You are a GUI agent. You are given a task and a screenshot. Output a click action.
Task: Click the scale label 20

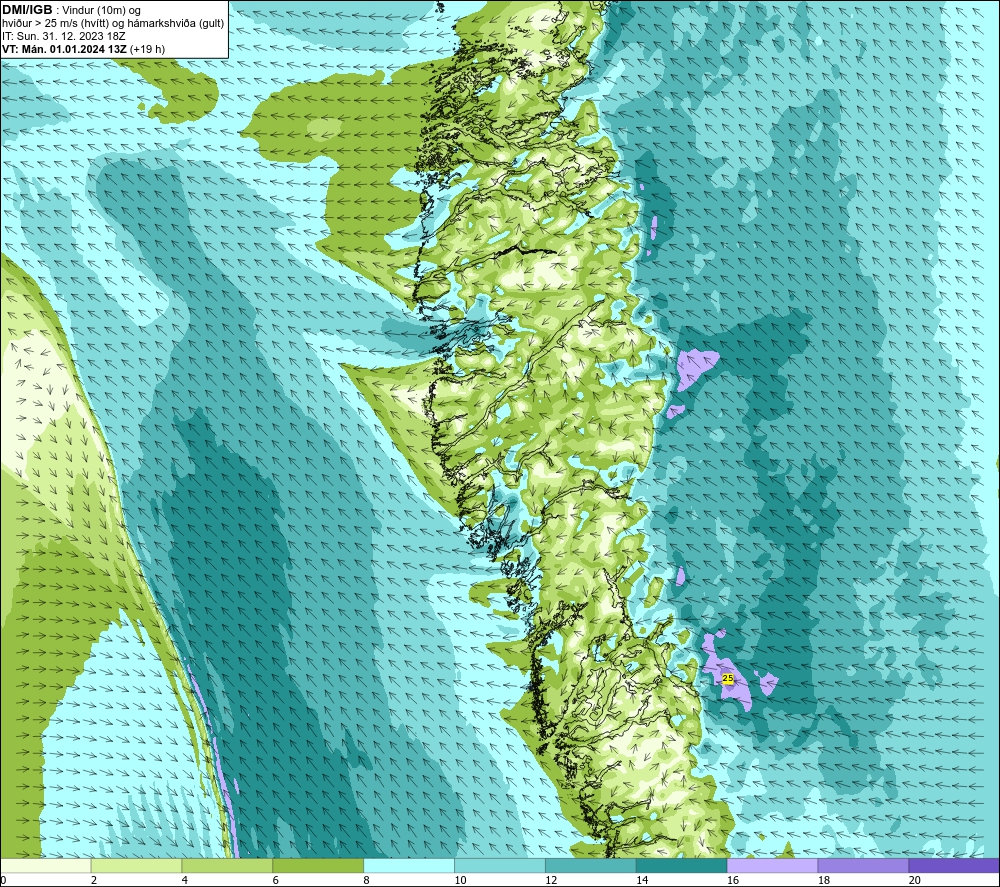click(915, 880)
